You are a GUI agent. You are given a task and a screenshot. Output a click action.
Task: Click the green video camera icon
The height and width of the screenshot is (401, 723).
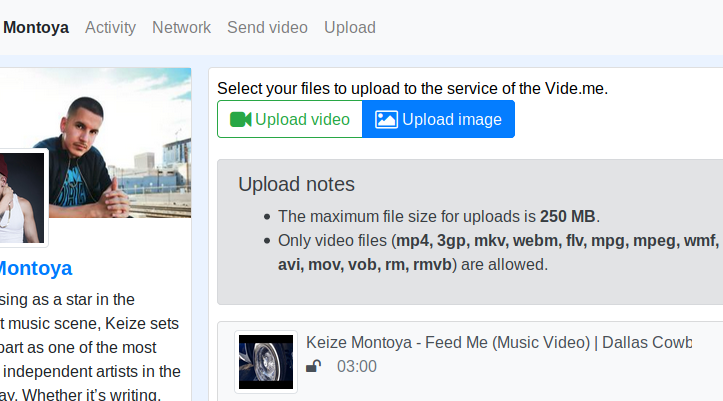[240, 119]
